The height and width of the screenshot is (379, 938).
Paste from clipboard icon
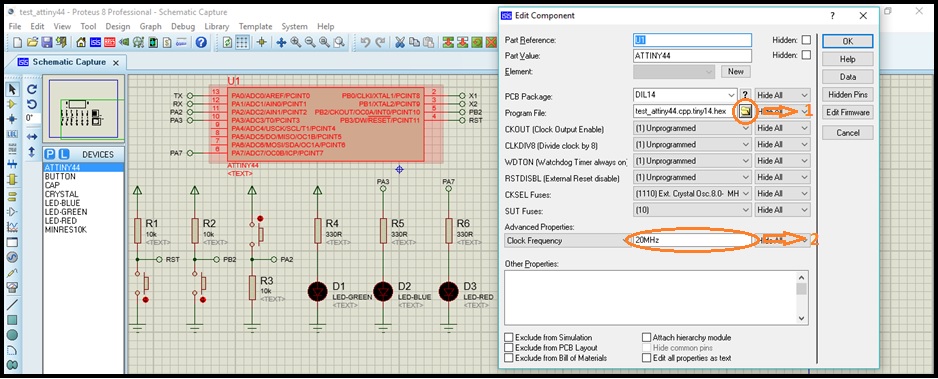click(428, 42)
